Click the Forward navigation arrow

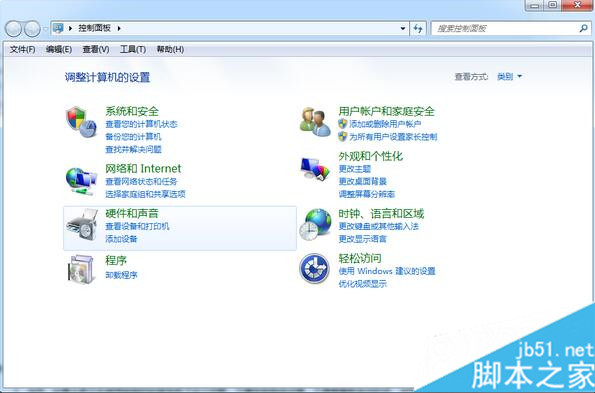pyautogui.click(x=32, y=28)
